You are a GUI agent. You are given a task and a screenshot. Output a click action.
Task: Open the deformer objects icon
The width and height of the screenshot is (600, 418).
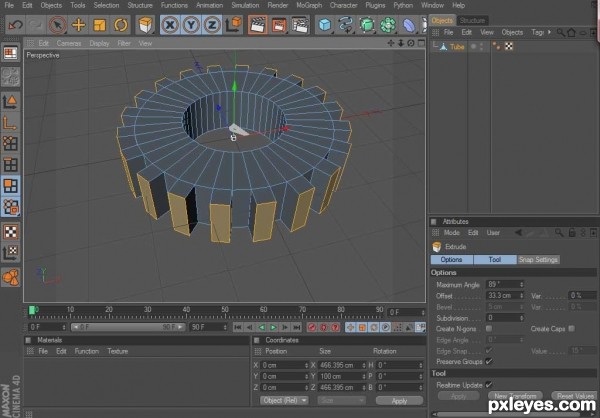(x=409, y=25)
